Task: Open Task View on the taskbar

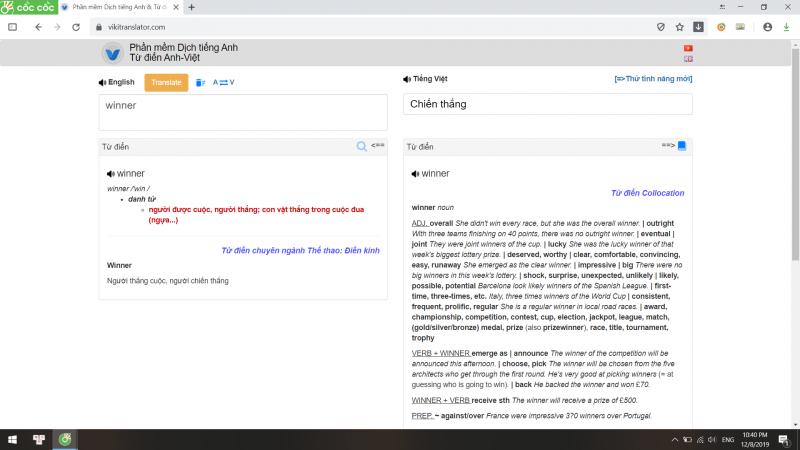Action: click(x=39, y=439)
